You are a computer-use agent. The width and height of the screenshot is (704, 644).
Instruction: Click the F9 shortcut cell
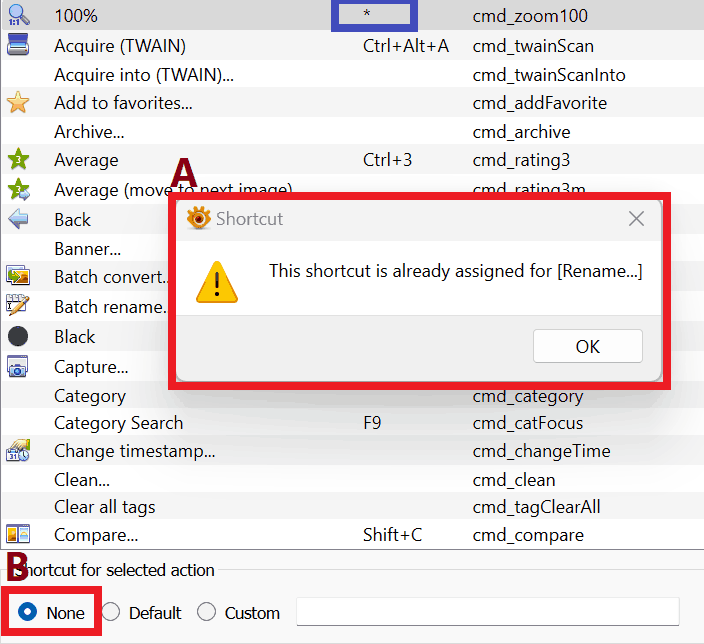click(372, 423)
